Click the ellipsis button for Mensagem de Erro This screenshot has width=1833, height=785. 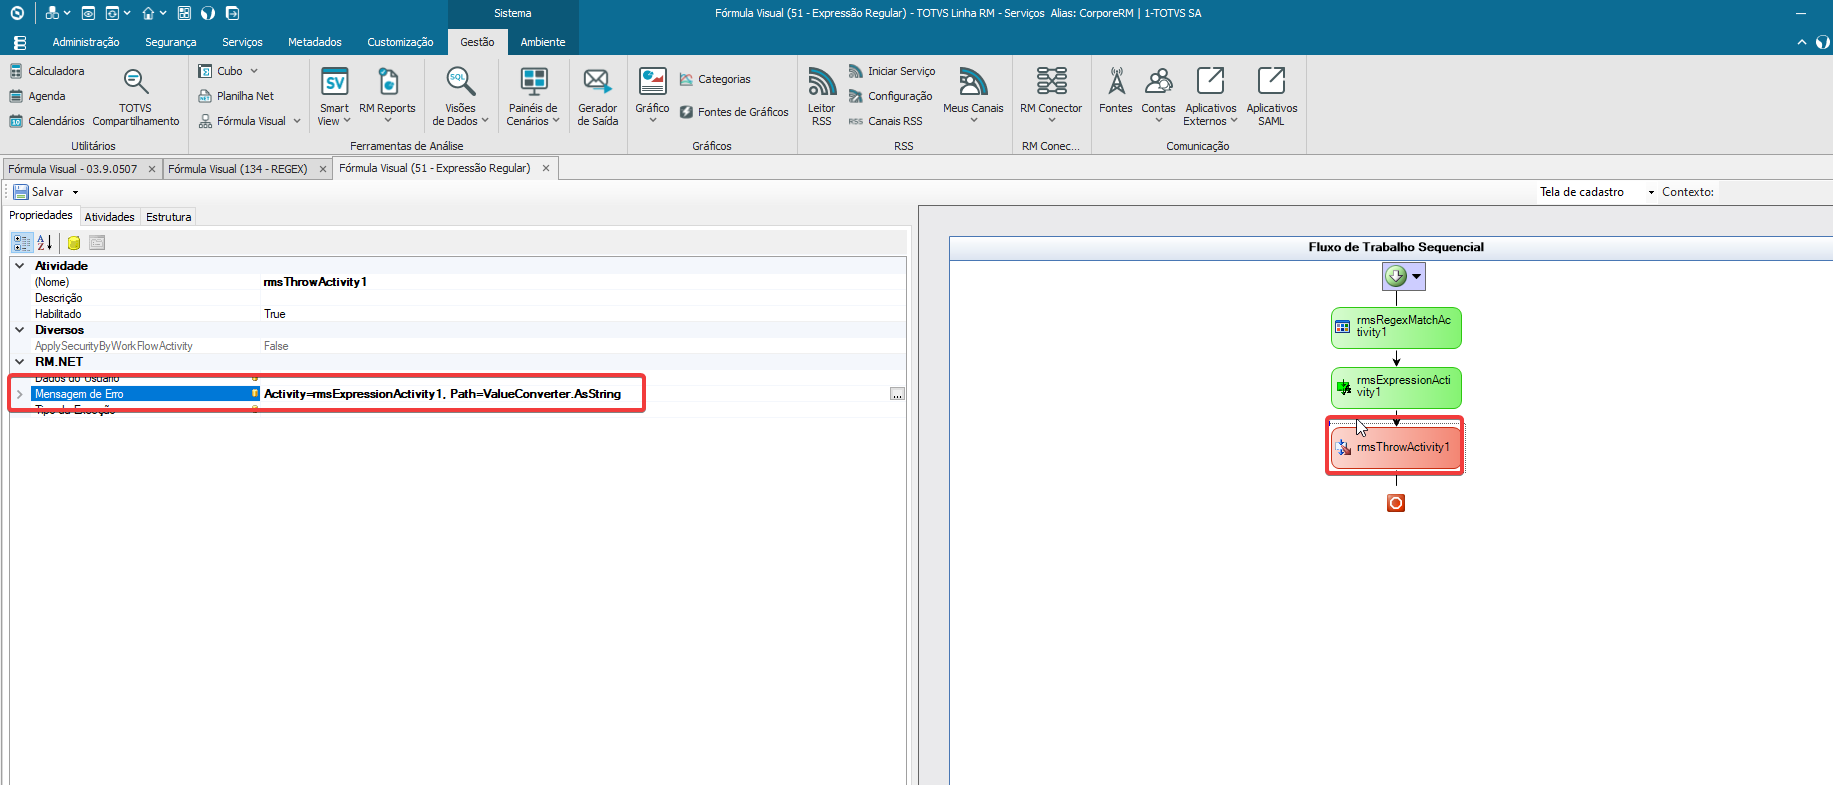(x=897, y=394)
